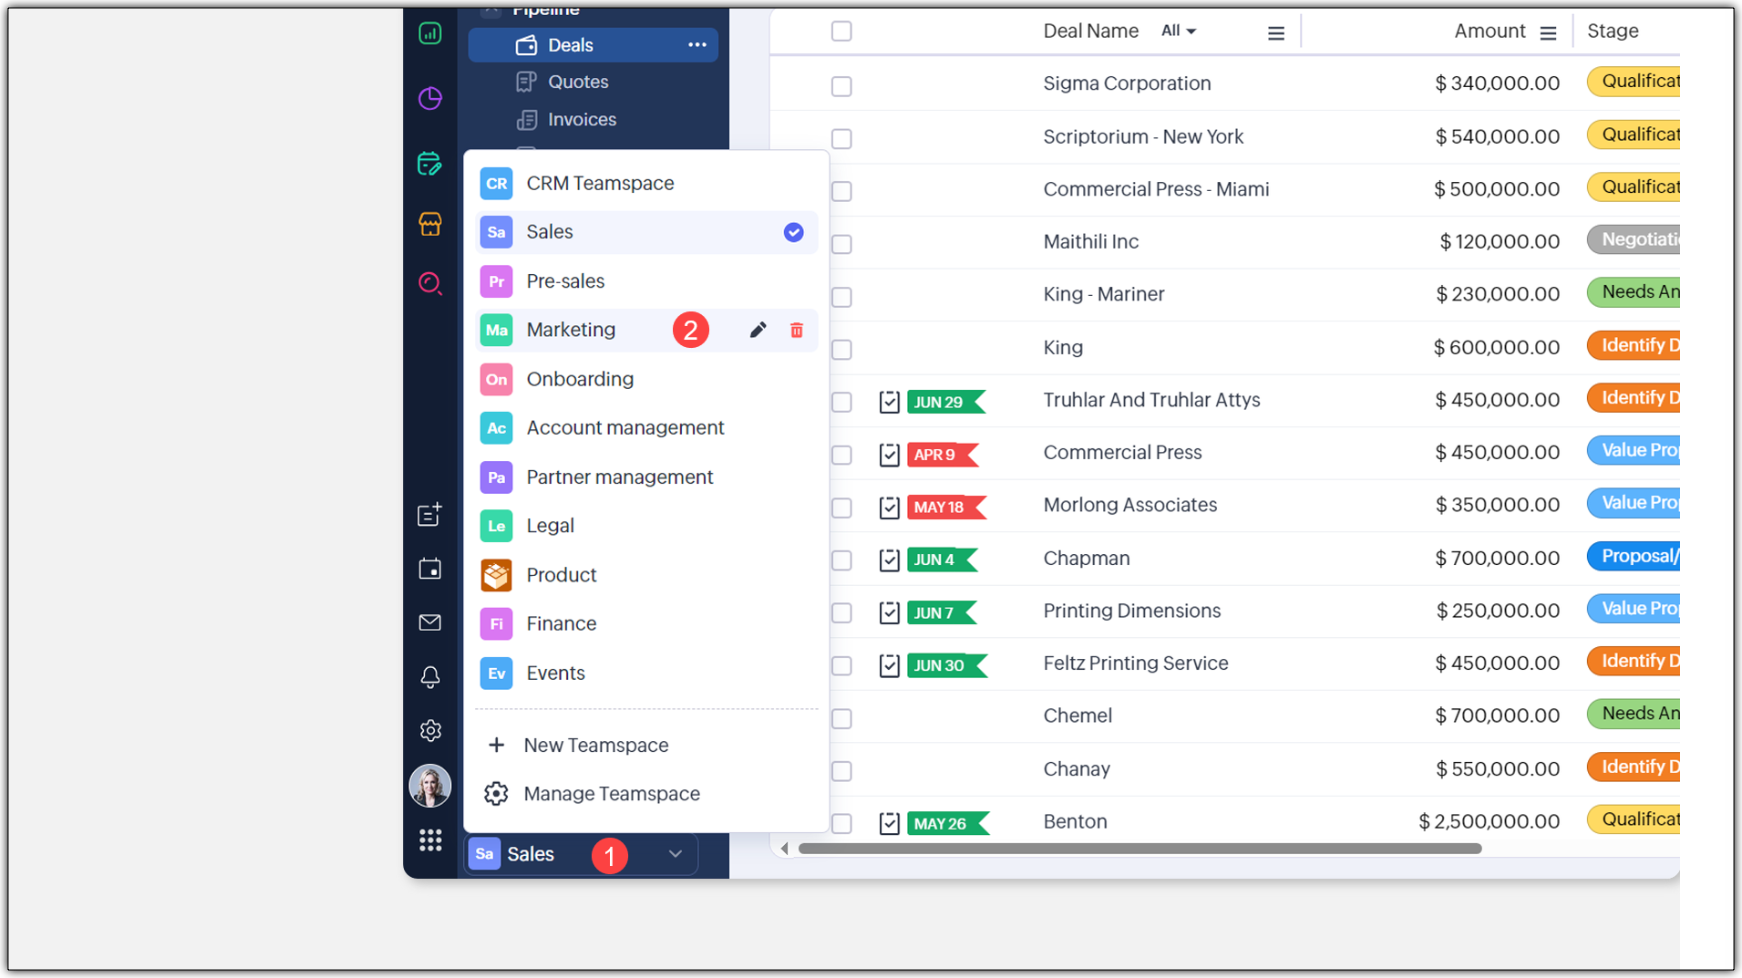Click the horizontal scrollbar under the deals table
Image resolution: width=1742 pixels, height=978 pixels.
(x=1139, y=849)
